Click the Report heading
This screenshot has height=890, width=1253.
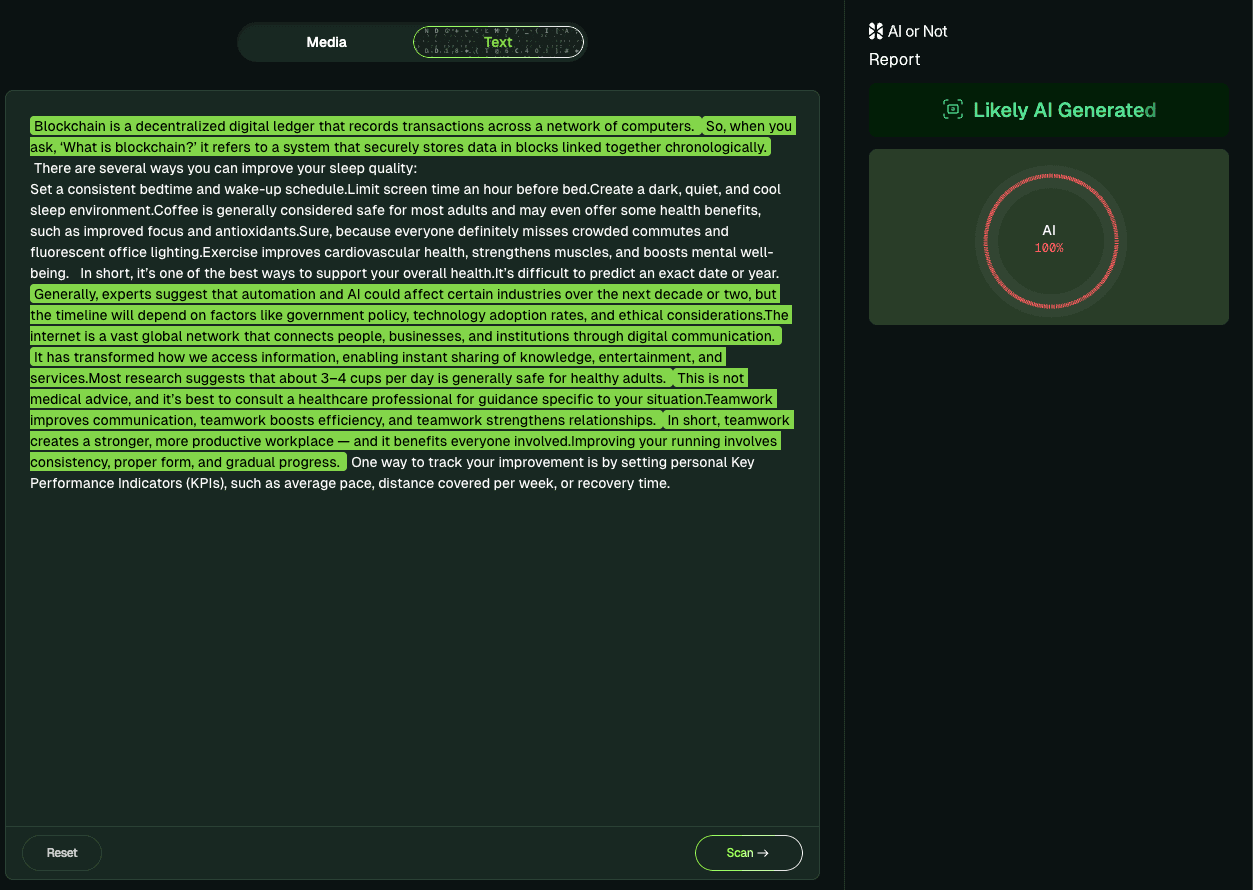[894, 59]
